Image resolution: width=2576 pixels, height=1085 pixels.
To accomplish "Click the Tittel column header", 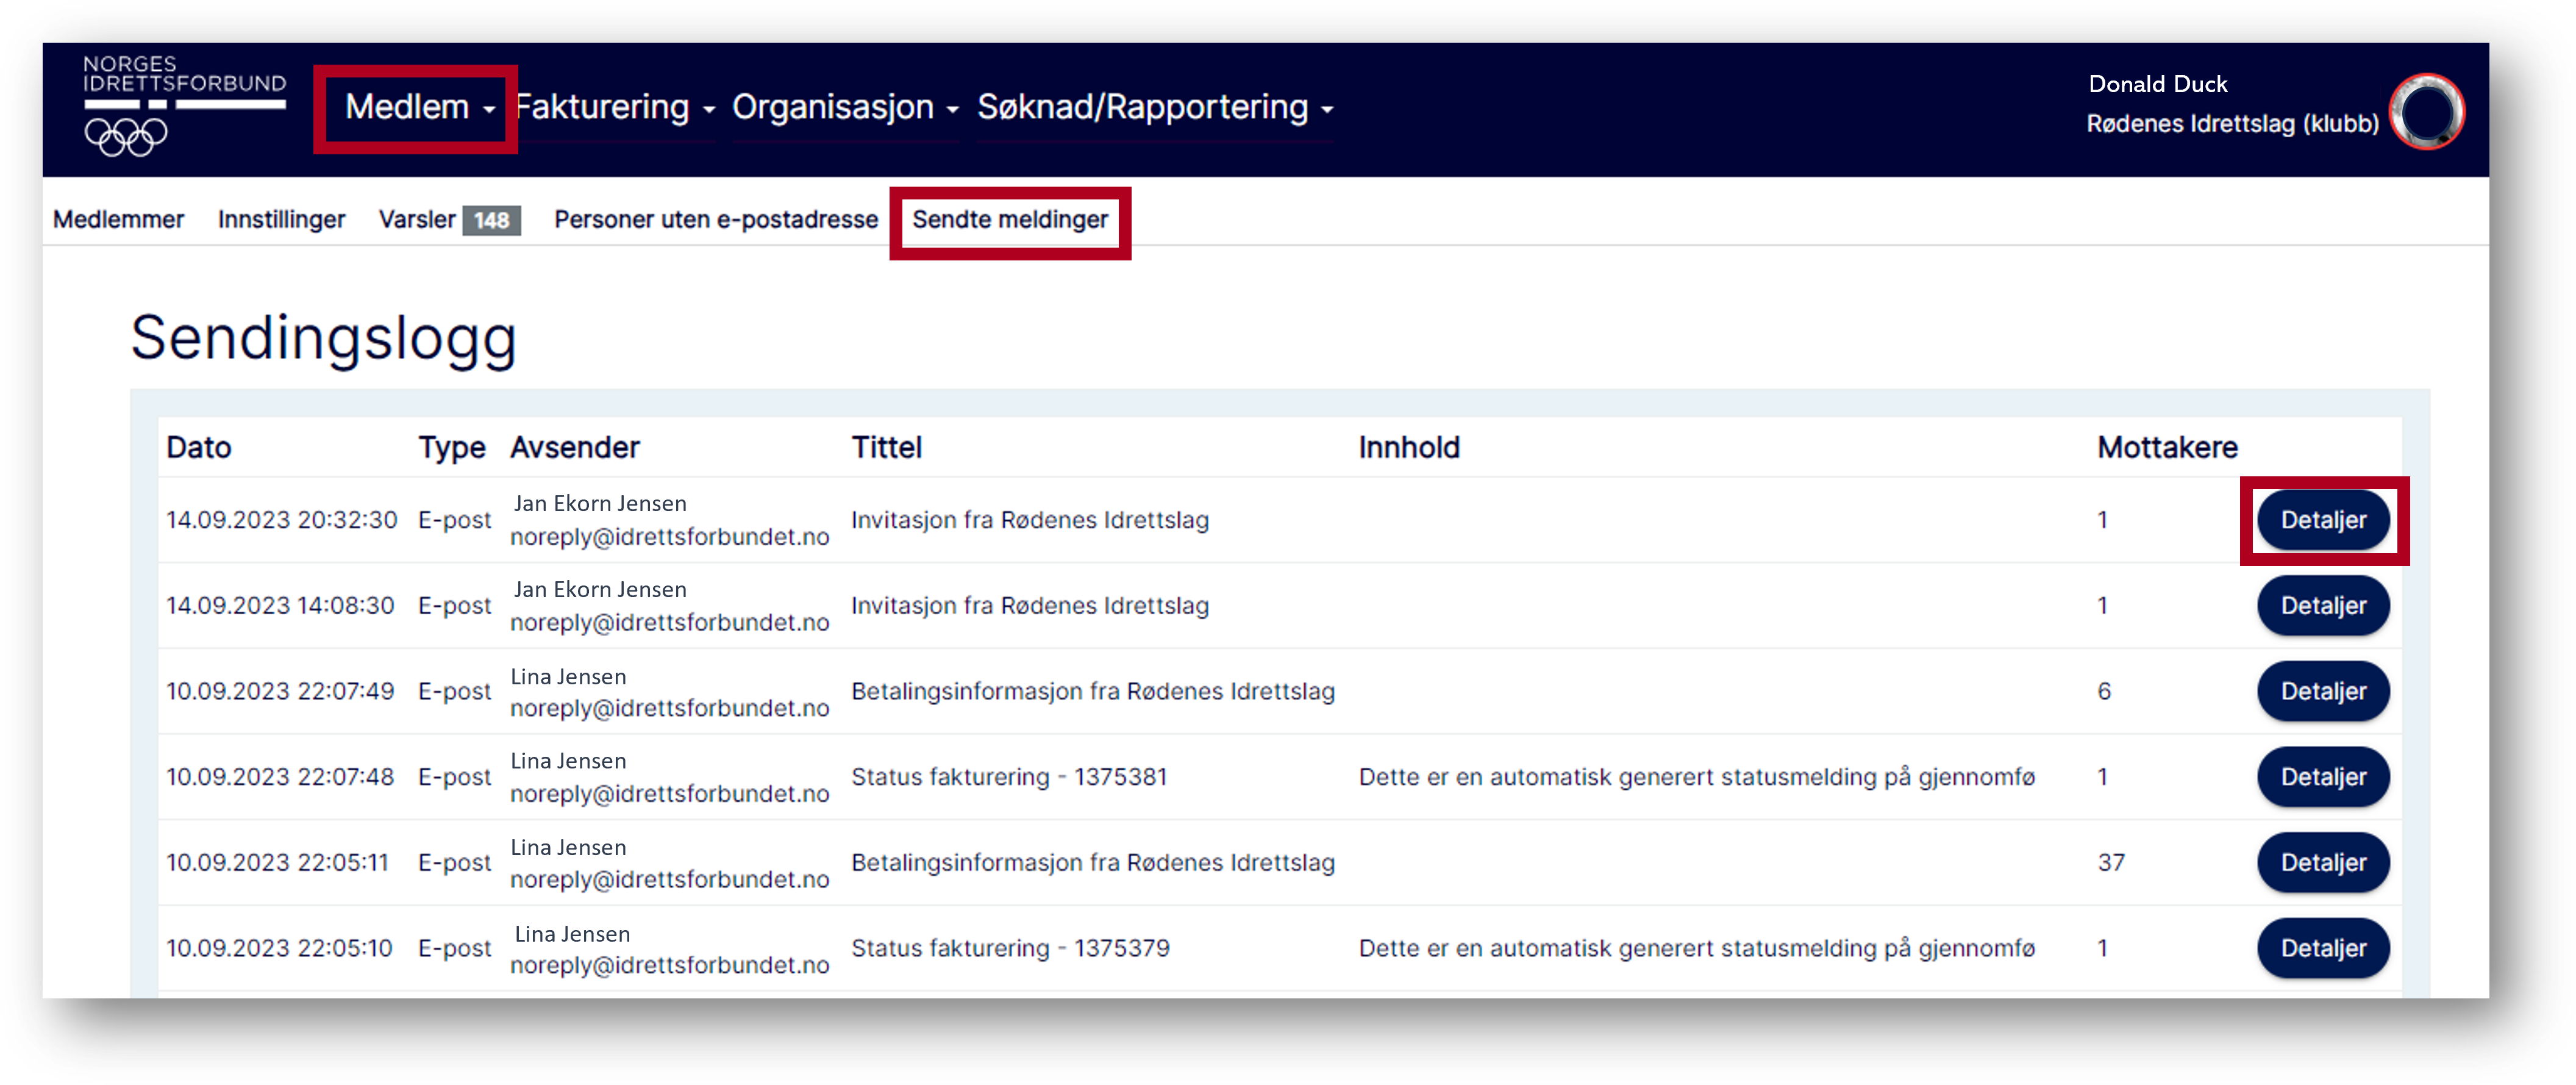I will coord(887,447).
